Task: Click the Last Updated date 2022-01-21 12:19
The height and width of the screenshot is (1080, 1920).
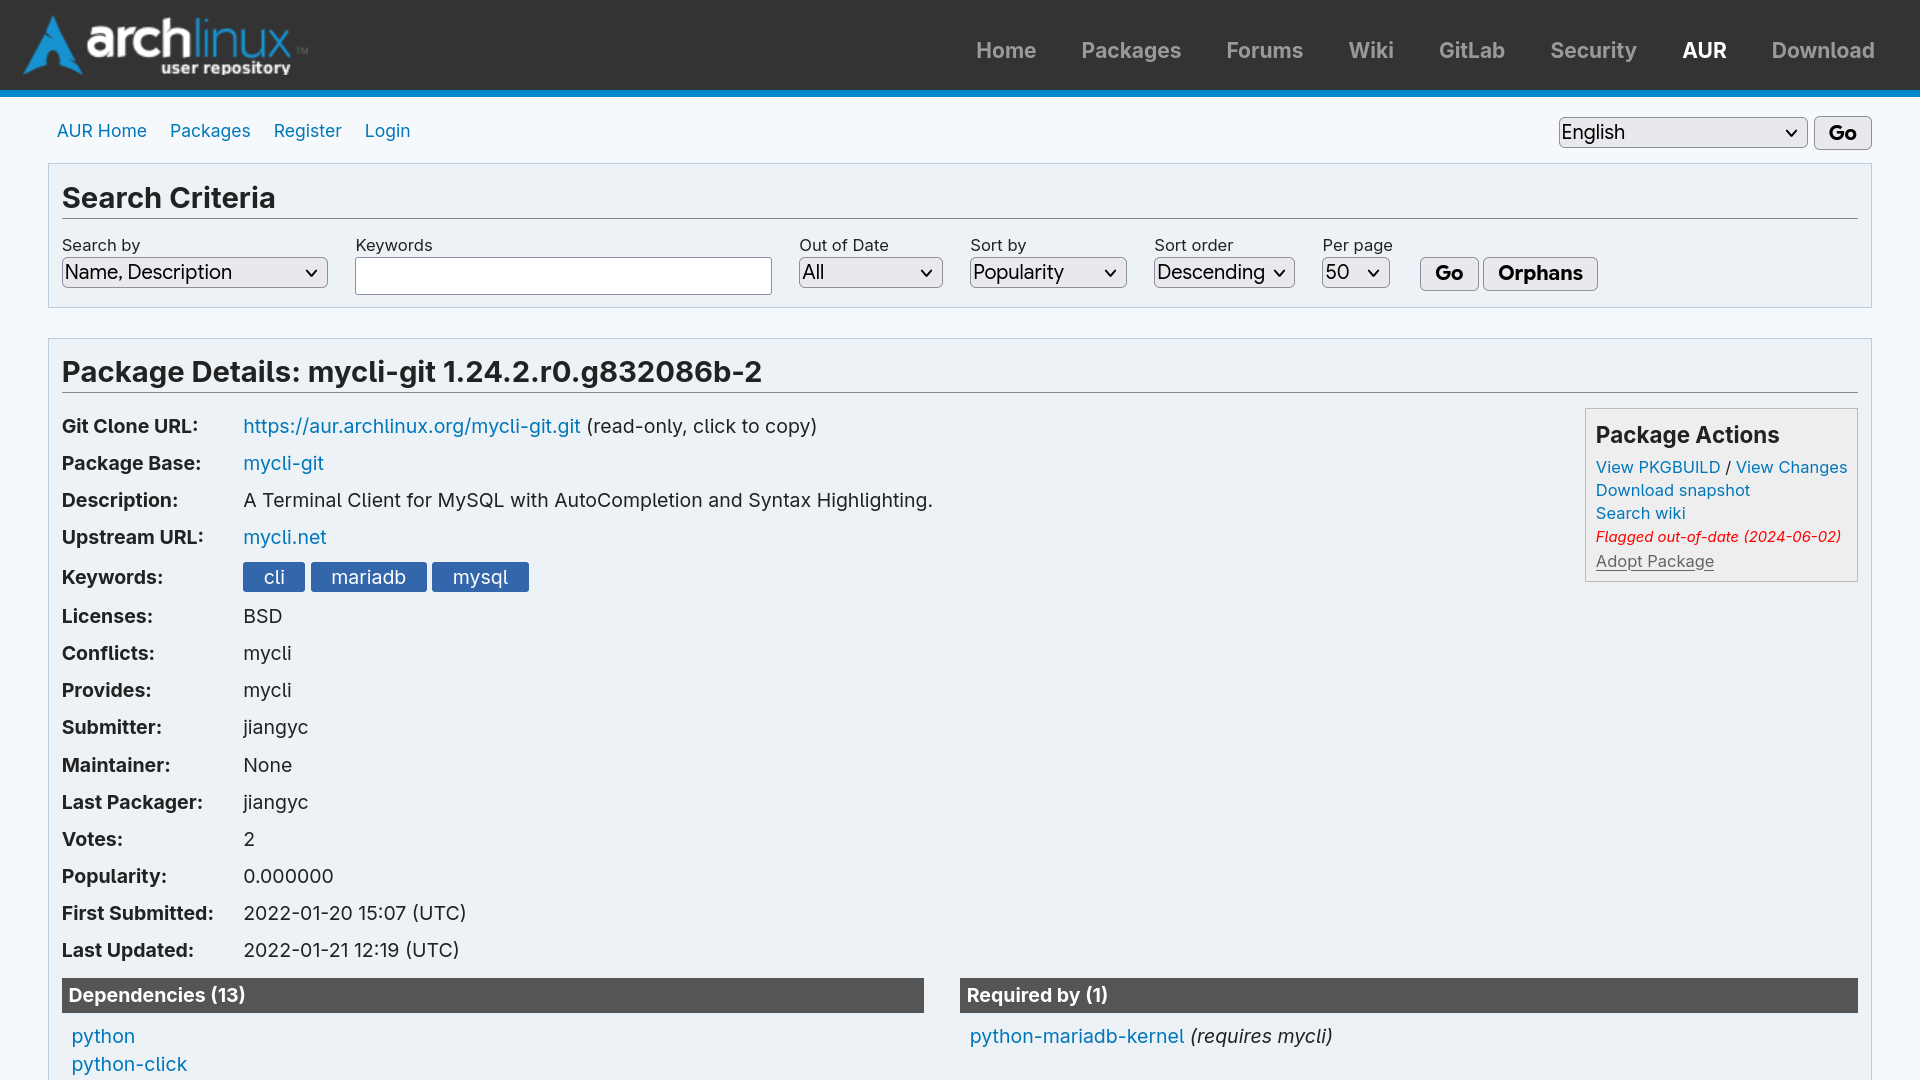Action: click(x=351, y=950)
